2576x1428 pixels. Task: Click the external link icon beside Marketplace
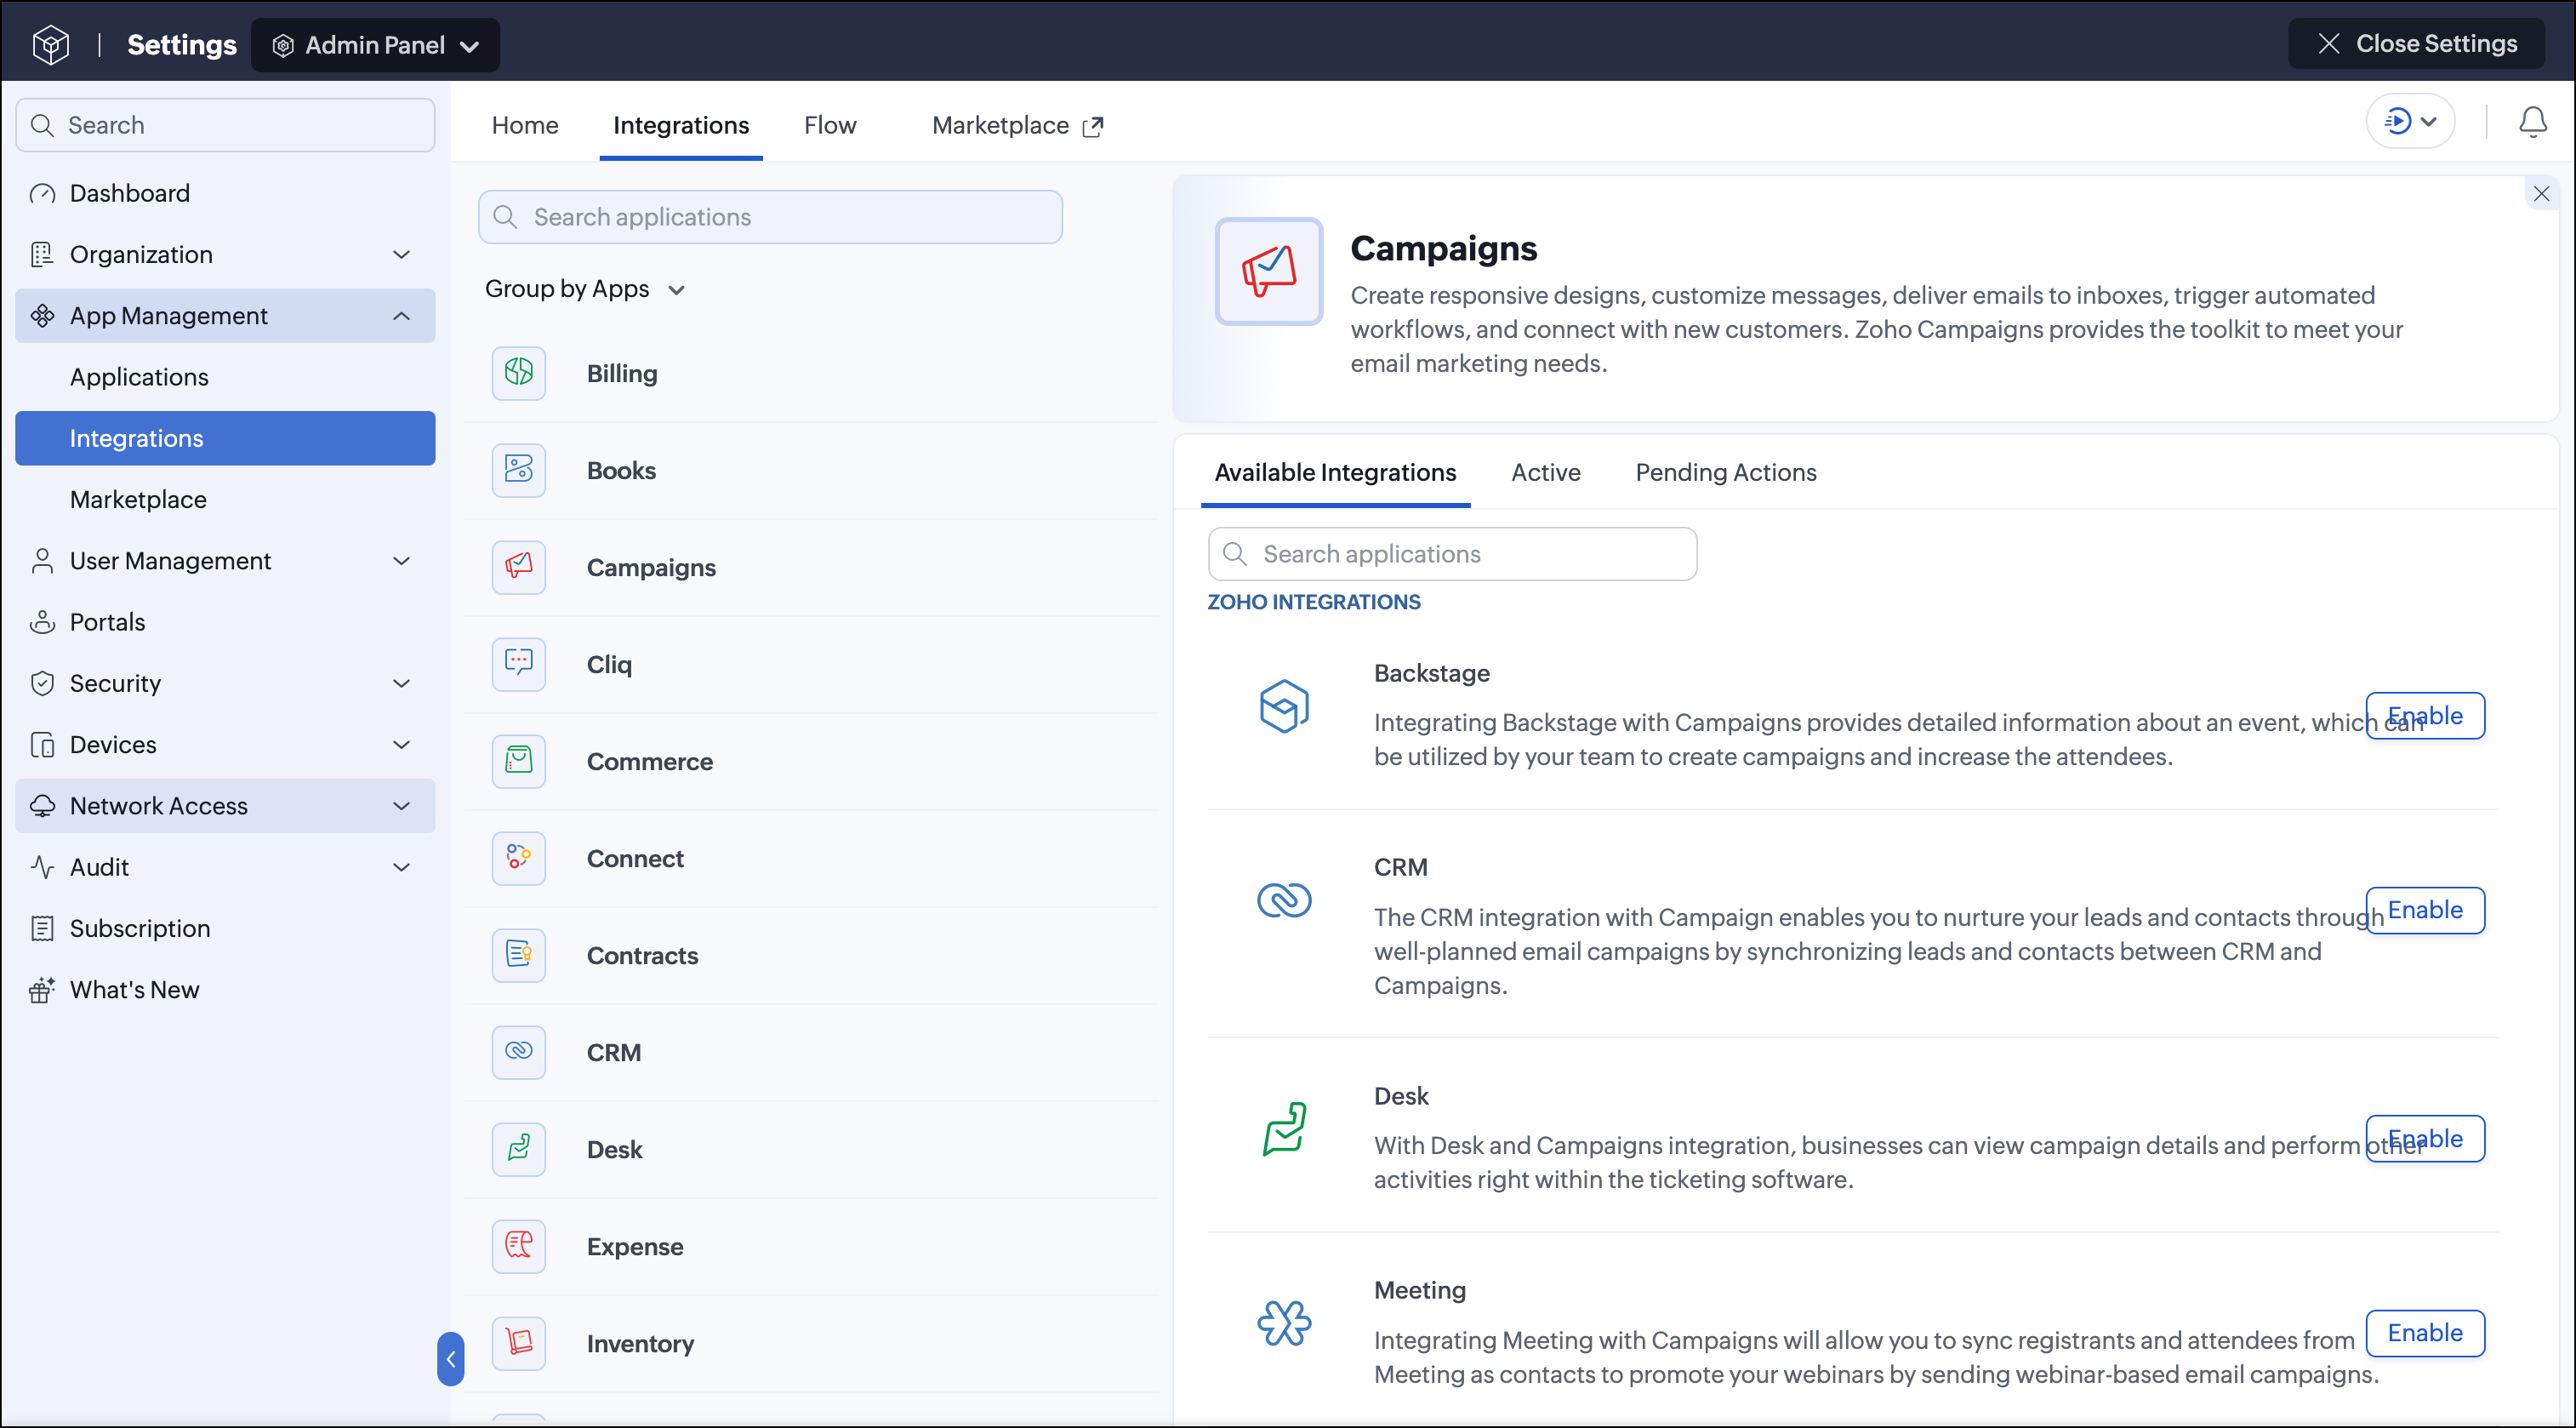click(x=1093, y=126)
